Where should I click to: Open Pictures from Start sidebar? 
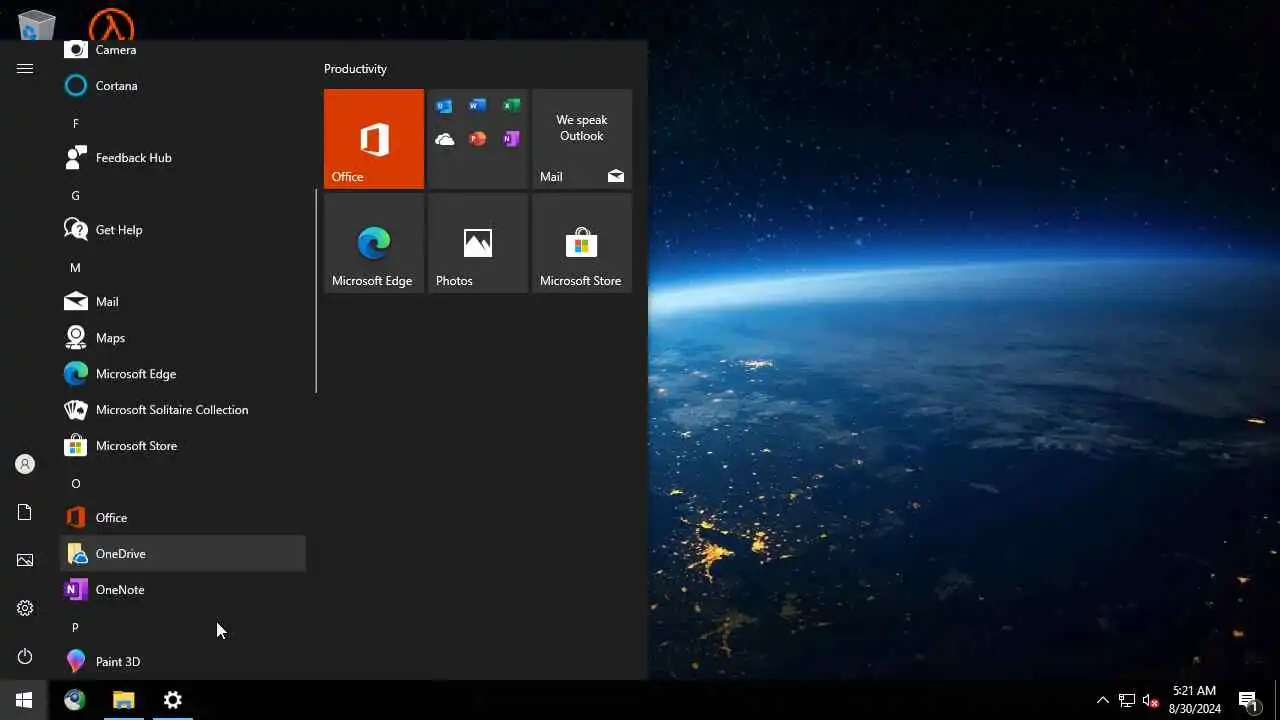[x=25, y=560]
